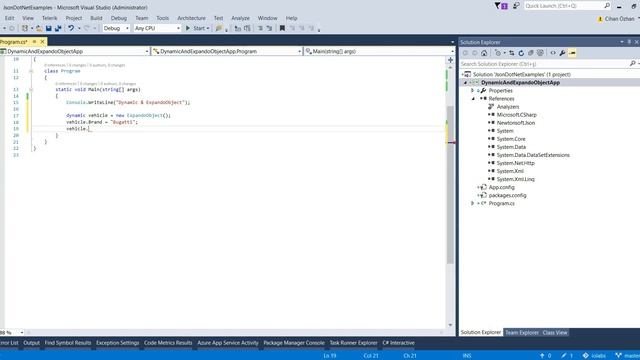Screen dimensions: 640x360
Task: Select the packages.config file
Action: pyautogui.click(x=507, y=195)
